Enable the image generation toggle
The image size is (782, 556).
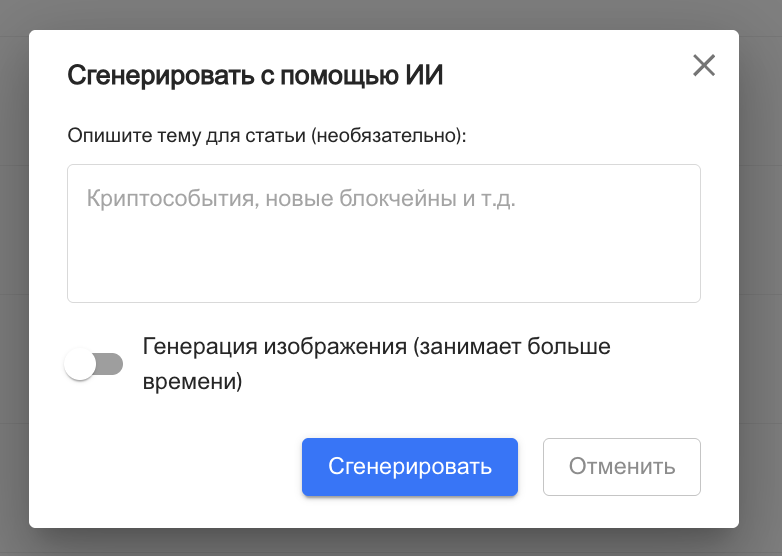93,365
